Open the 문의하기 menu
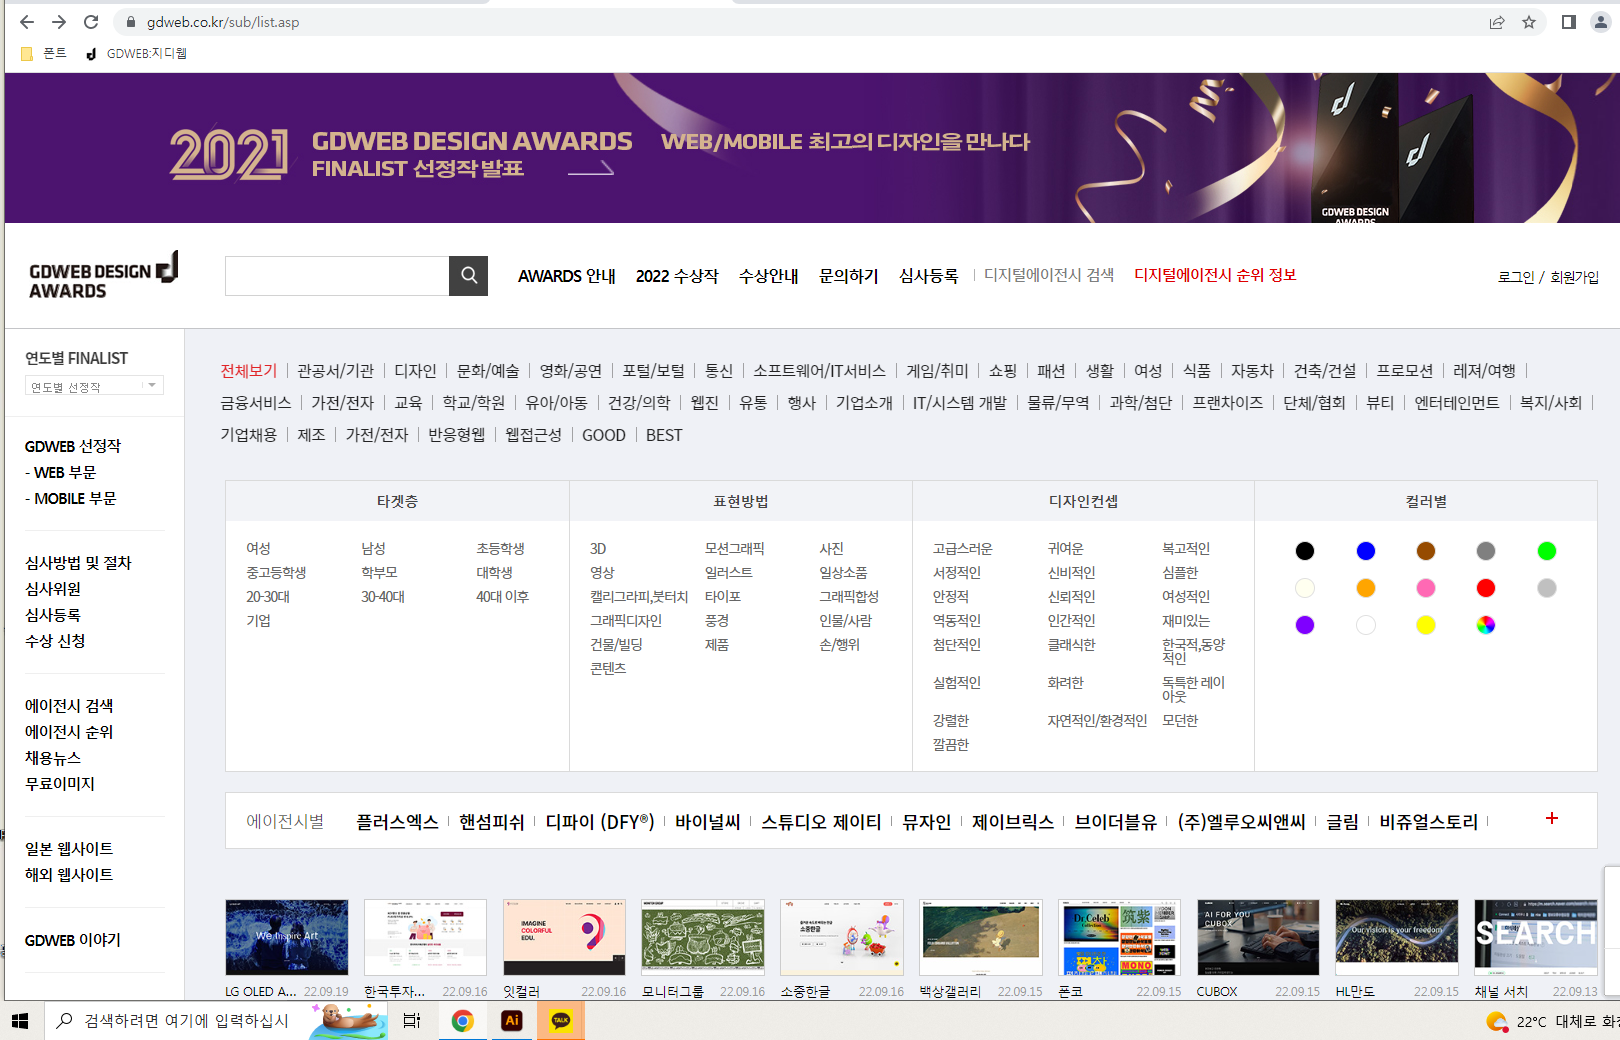Screen dimensions: 1620x1040 tap(848, 276)
